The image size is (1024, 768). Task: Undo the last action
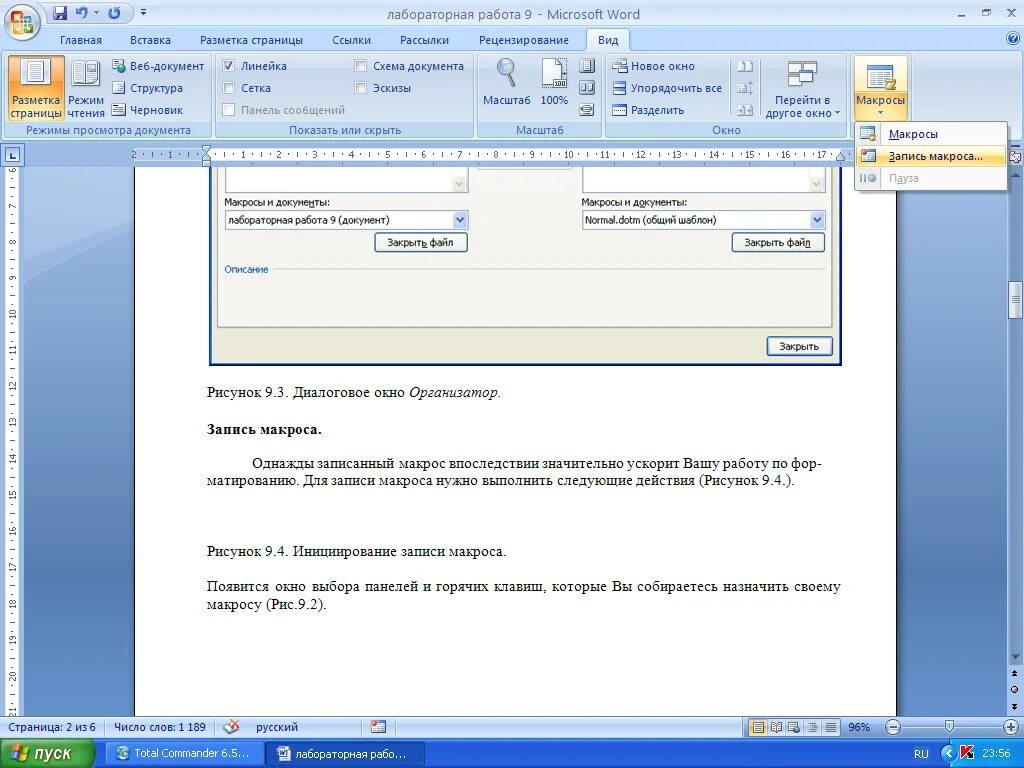coord(82,13)
